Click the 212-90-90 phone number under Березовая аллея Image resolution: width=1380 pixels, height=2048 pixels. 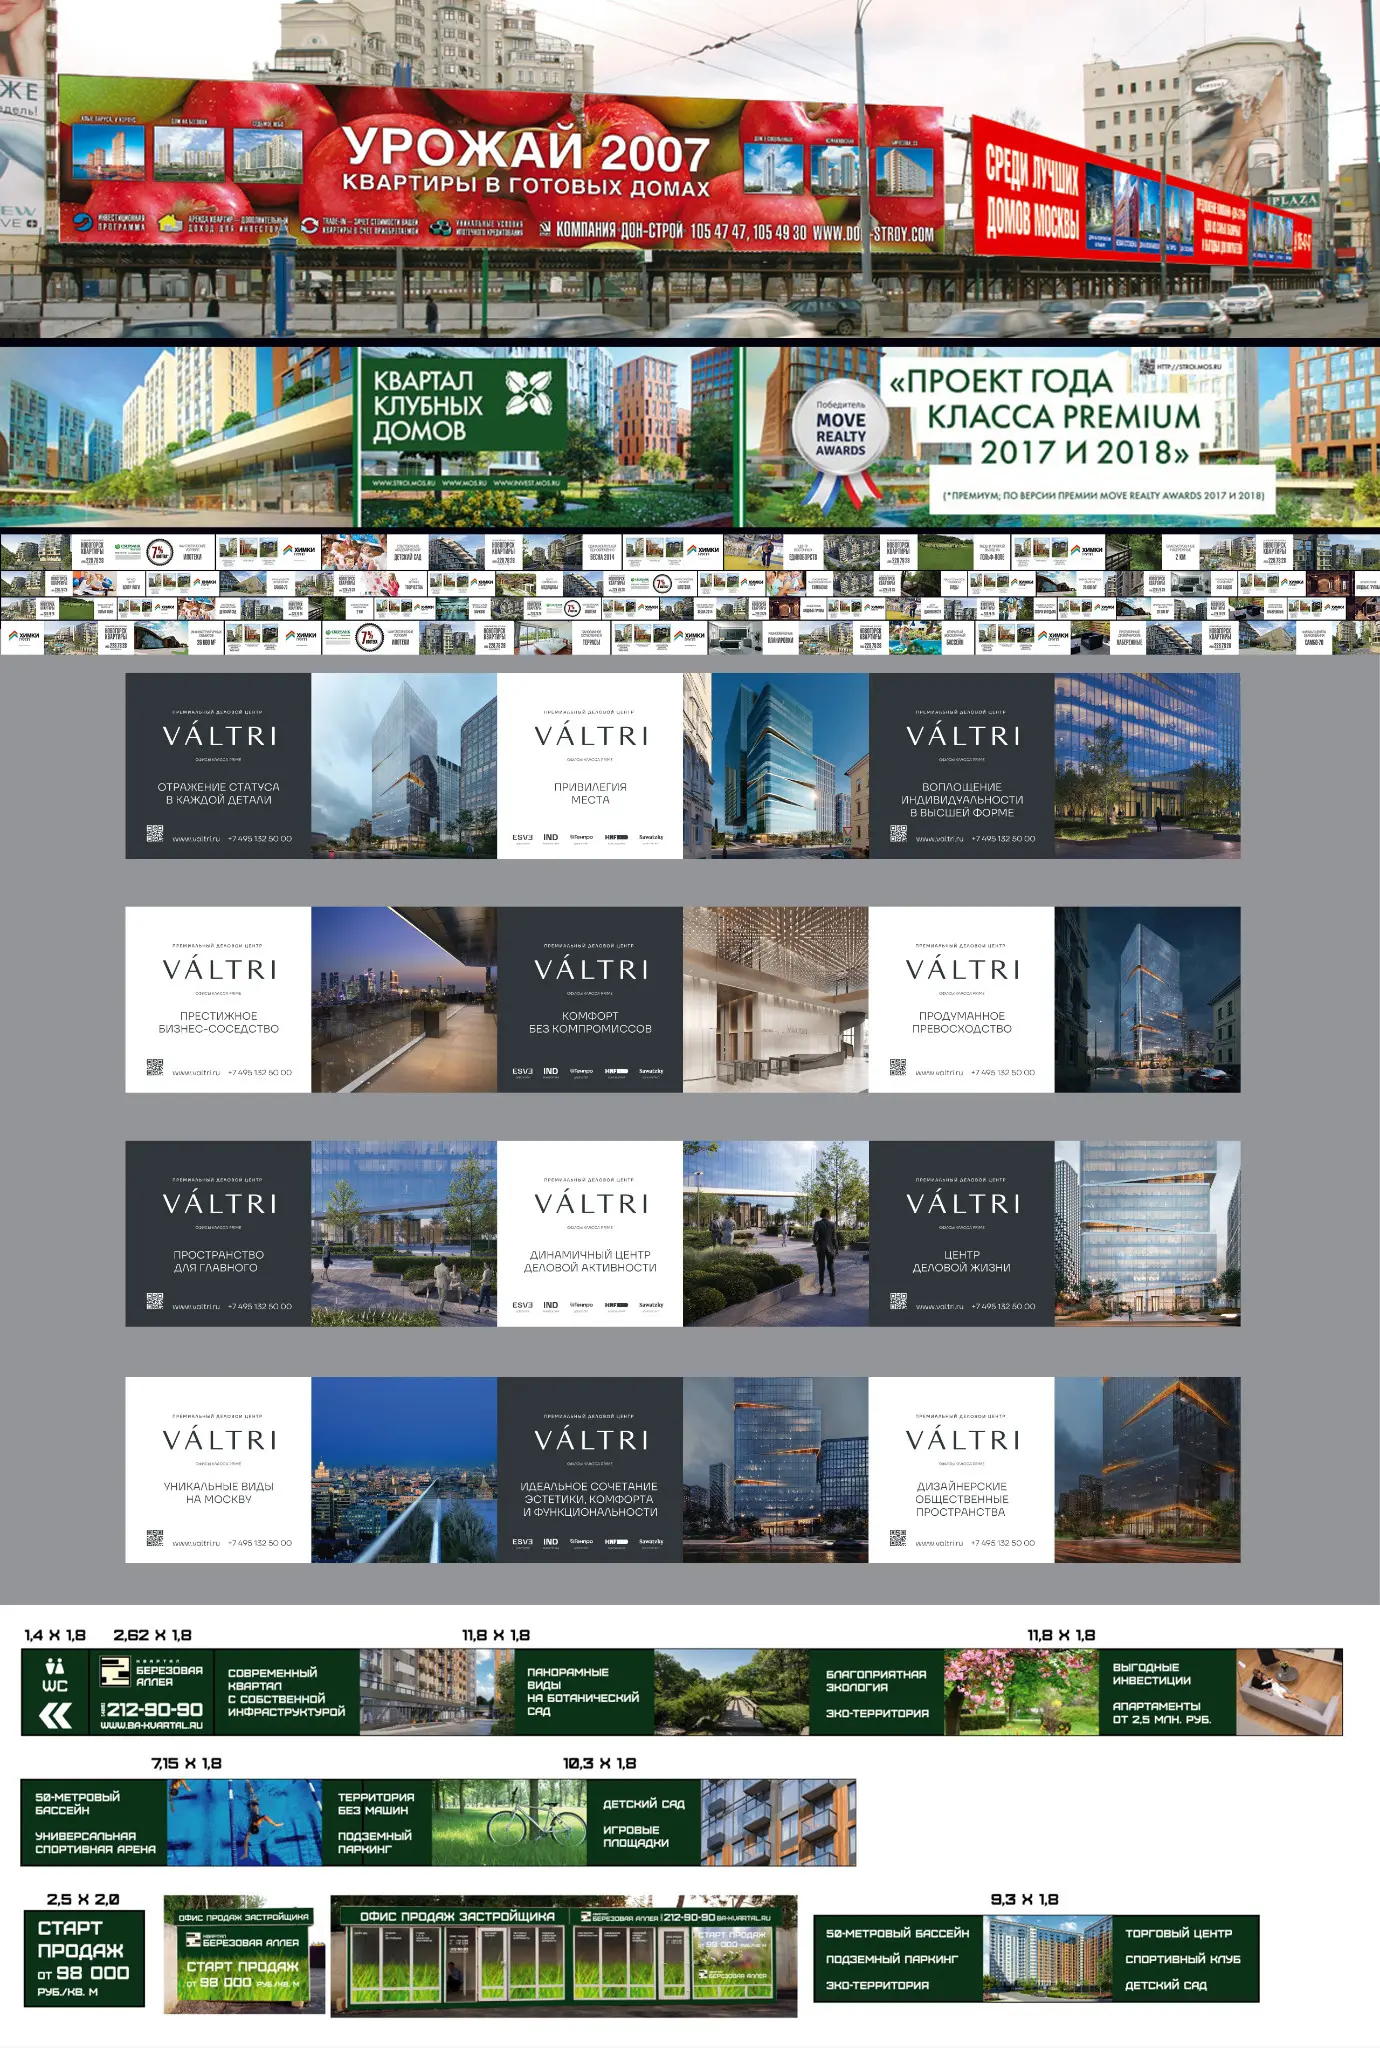[x=154, y=1709]
